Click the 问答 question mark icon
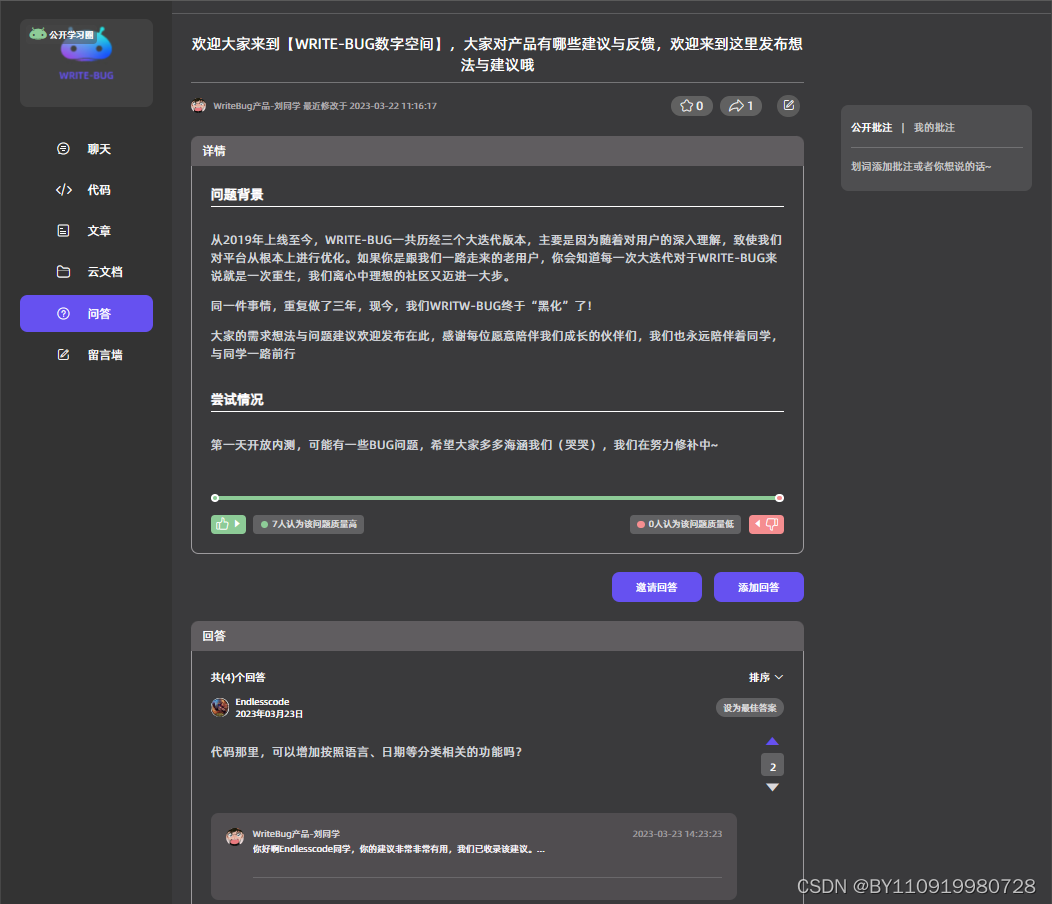 click(63, 313)
